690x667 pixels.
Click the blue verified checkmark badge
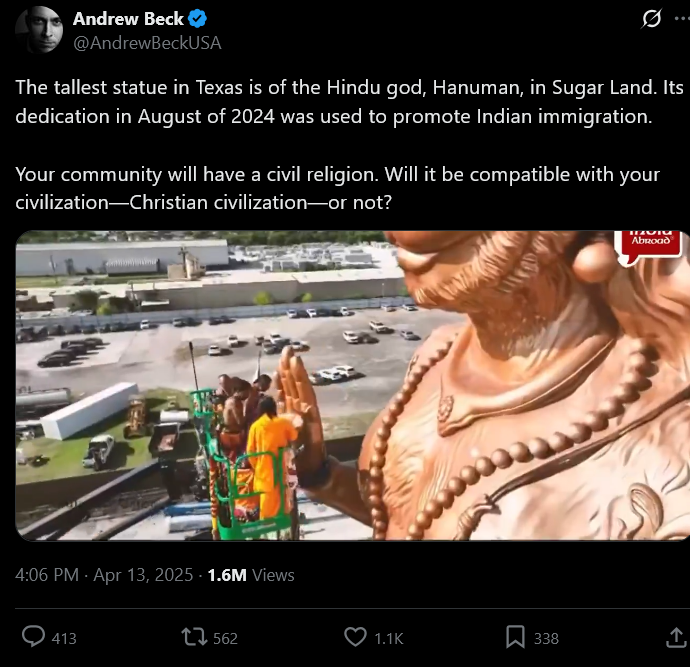tap(198, 19)
